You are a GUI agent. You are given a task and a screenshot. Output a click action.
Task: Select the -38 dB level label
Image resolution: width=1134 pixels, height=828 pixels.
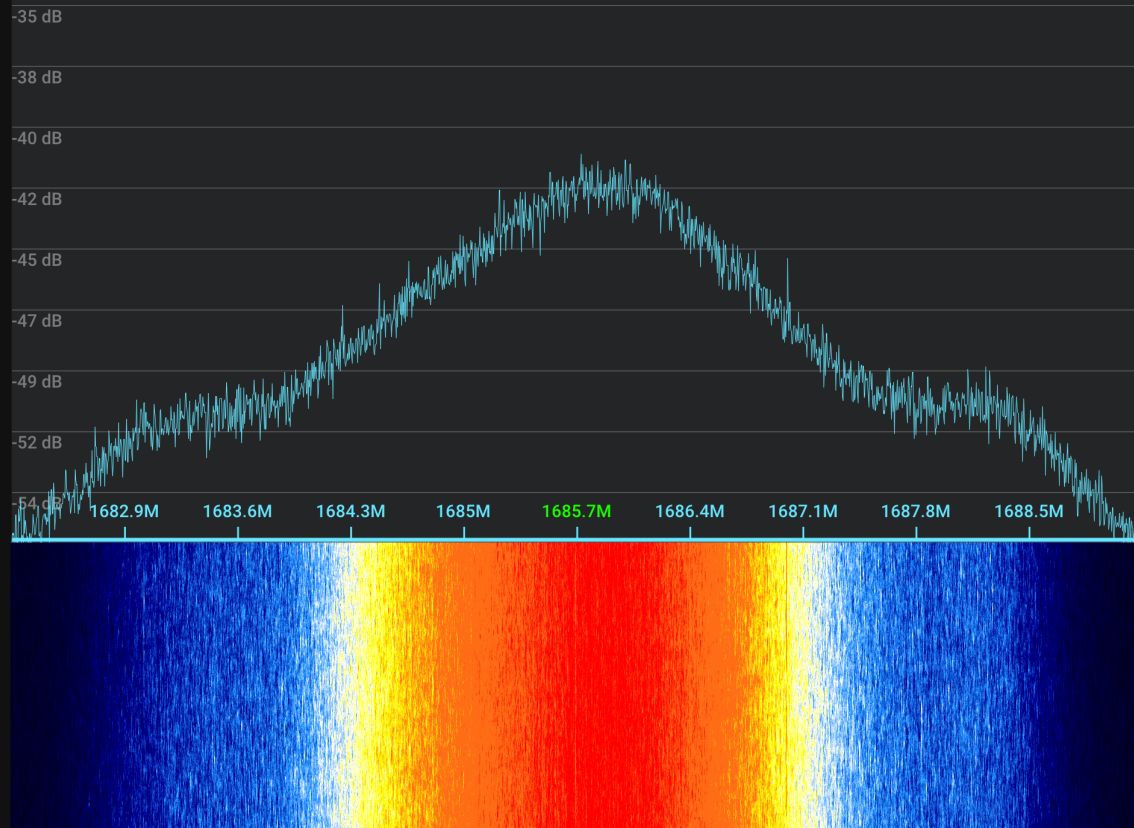(37, 77)
